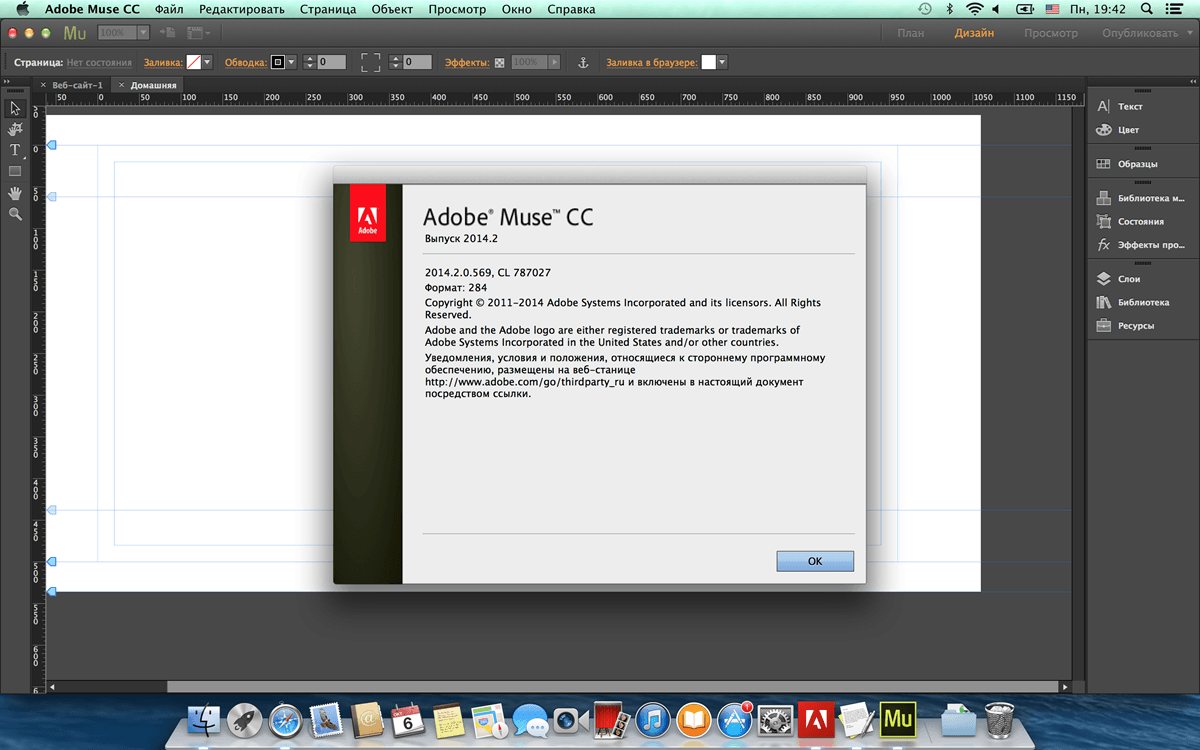Open Safari from the Dock
Image resolution: width=1200 pixels, height=750 pixels.
coord(285,719)
